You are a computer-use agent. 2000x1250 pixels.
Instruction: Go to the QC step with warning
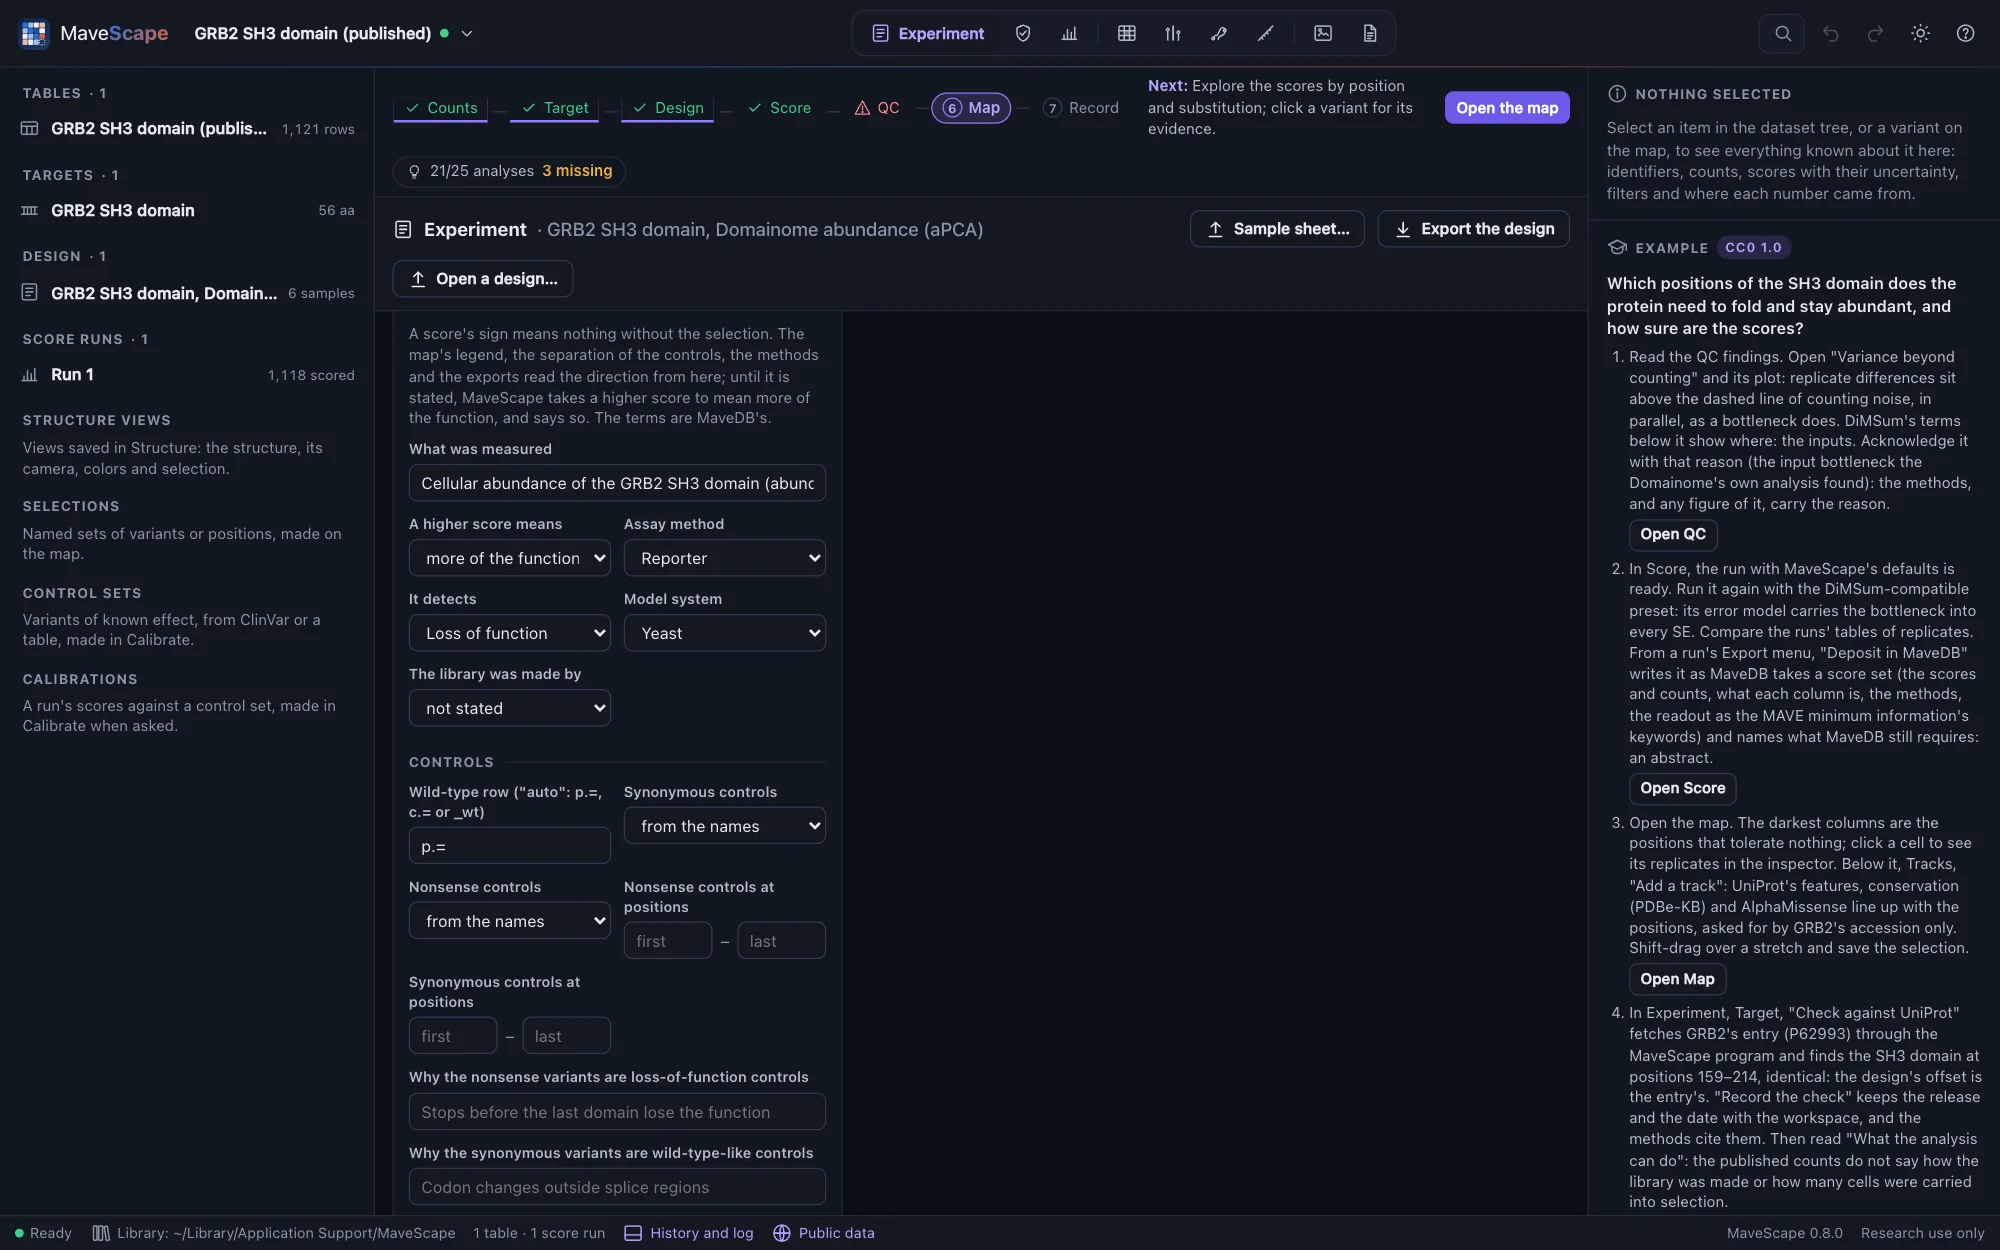(877, 108)
